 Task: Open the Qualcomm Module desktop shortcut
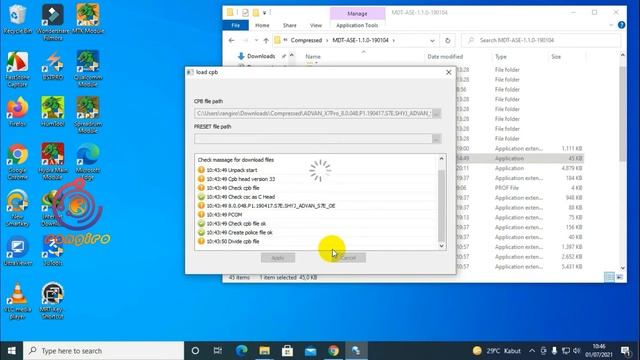tap(88, 69)
